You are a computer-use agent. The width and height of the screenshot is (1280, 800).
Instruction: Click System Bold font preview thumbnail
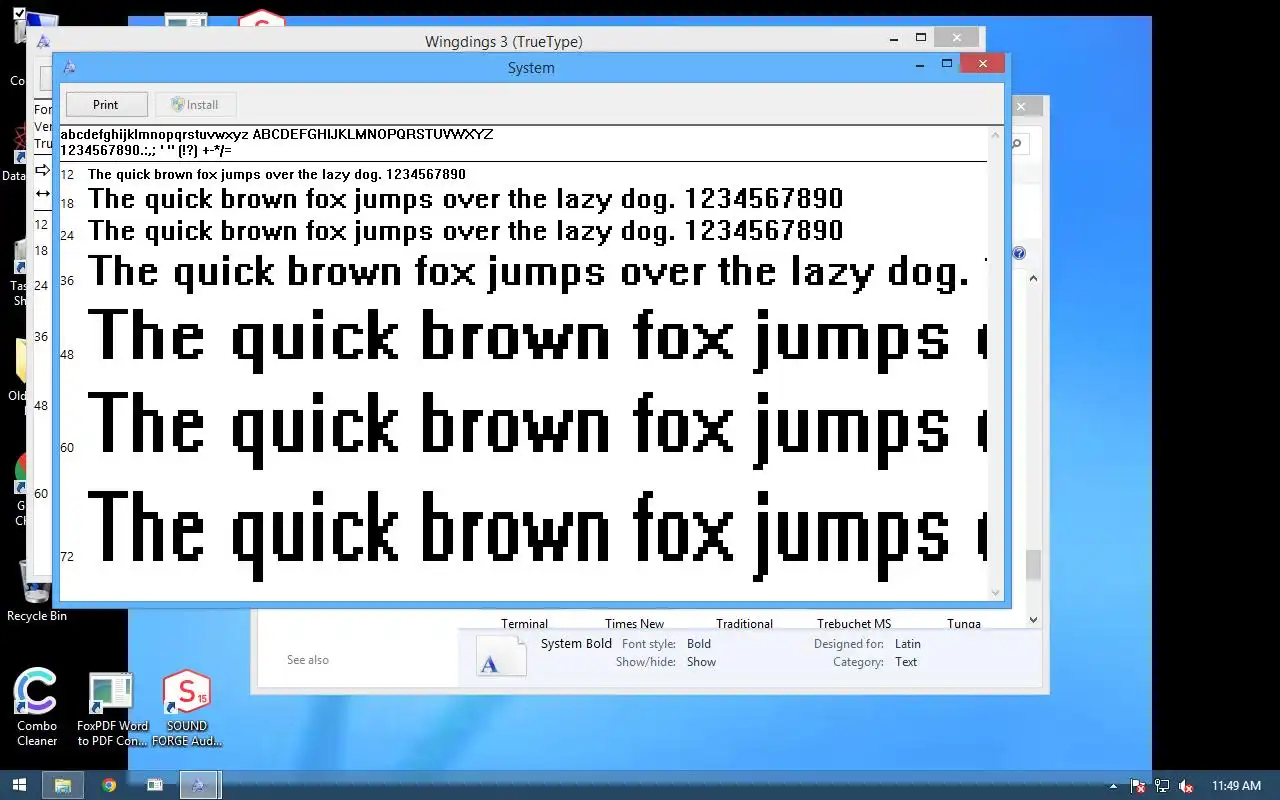pos(500,656)
